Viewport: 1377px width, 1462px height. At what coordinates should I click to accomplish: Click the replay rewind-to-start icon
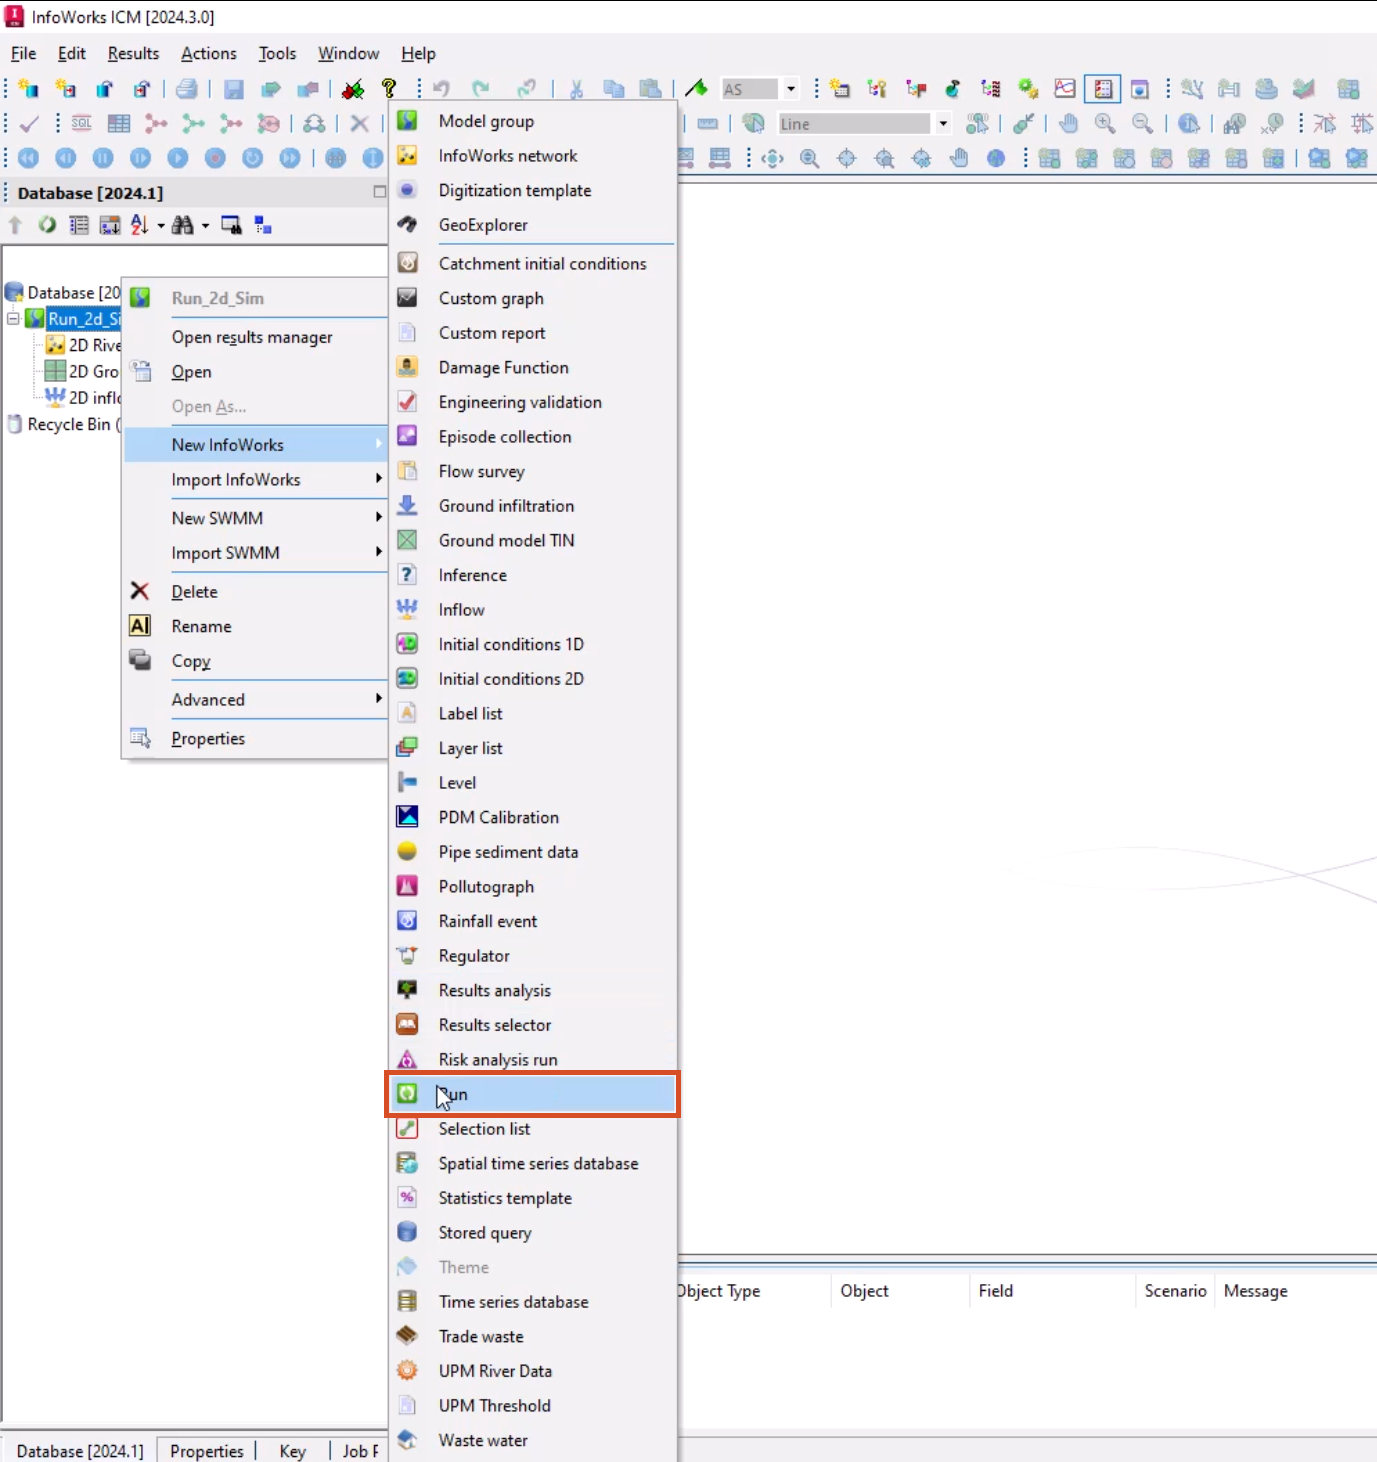pos(29,158)
